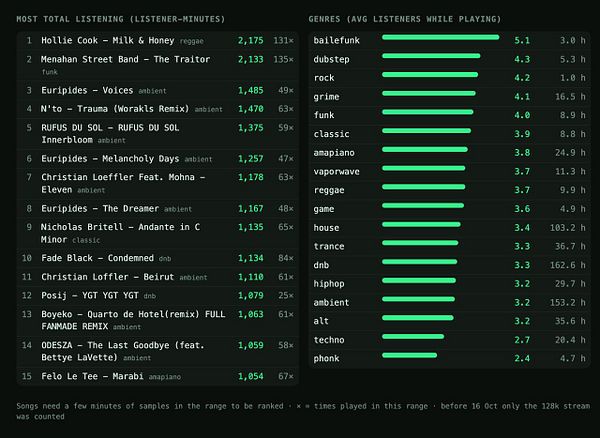The image size is (600, 438).
Task: Click the 131× play count
Action: click(284, 41)
